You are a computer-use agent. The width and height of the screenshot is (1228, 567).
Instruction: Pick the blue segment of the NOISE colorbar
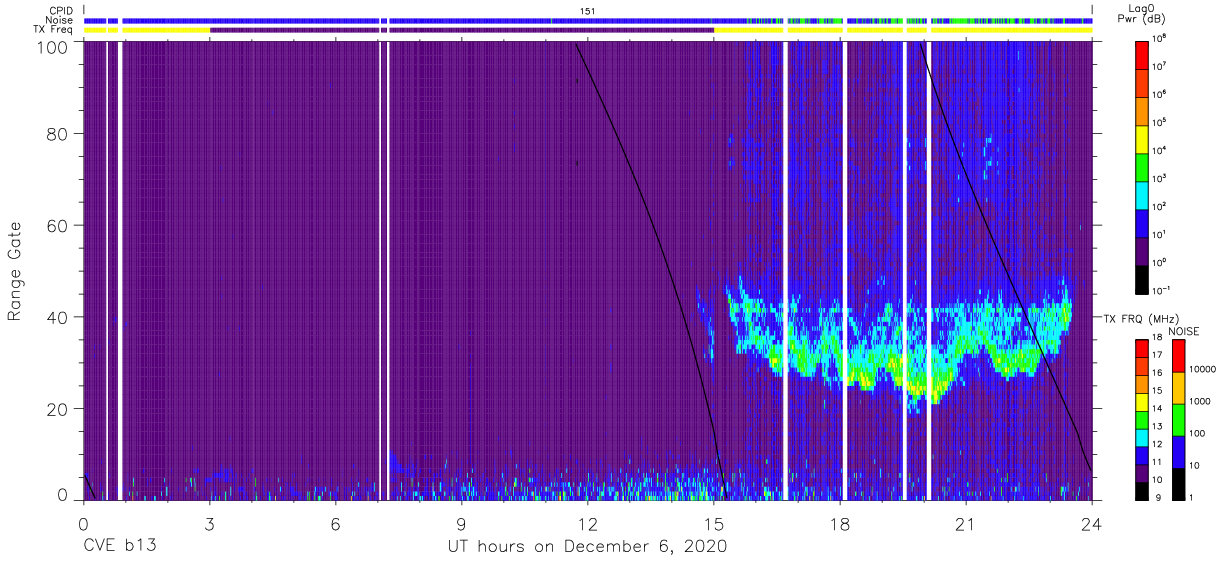(x=1178, y=452)
